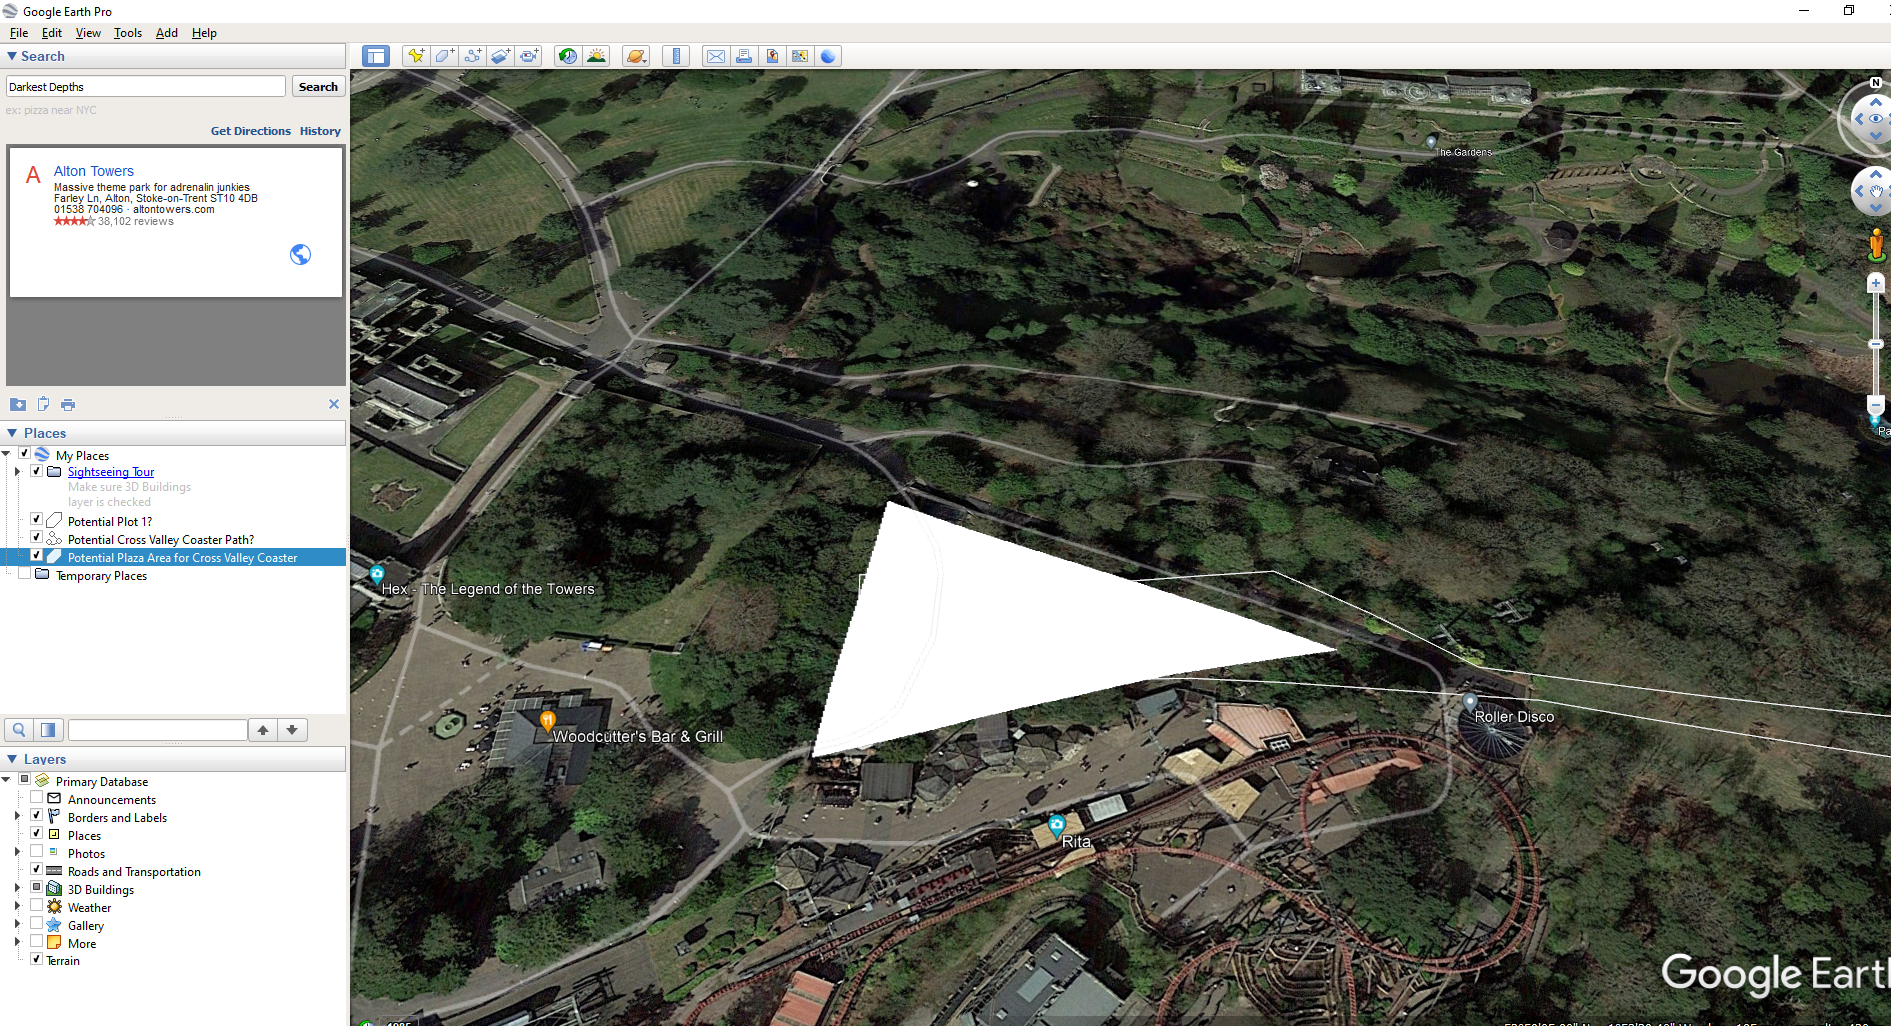Add a polygon from the toolbar
This screenshot has width=1891, height=1026.
coord(444,56)
